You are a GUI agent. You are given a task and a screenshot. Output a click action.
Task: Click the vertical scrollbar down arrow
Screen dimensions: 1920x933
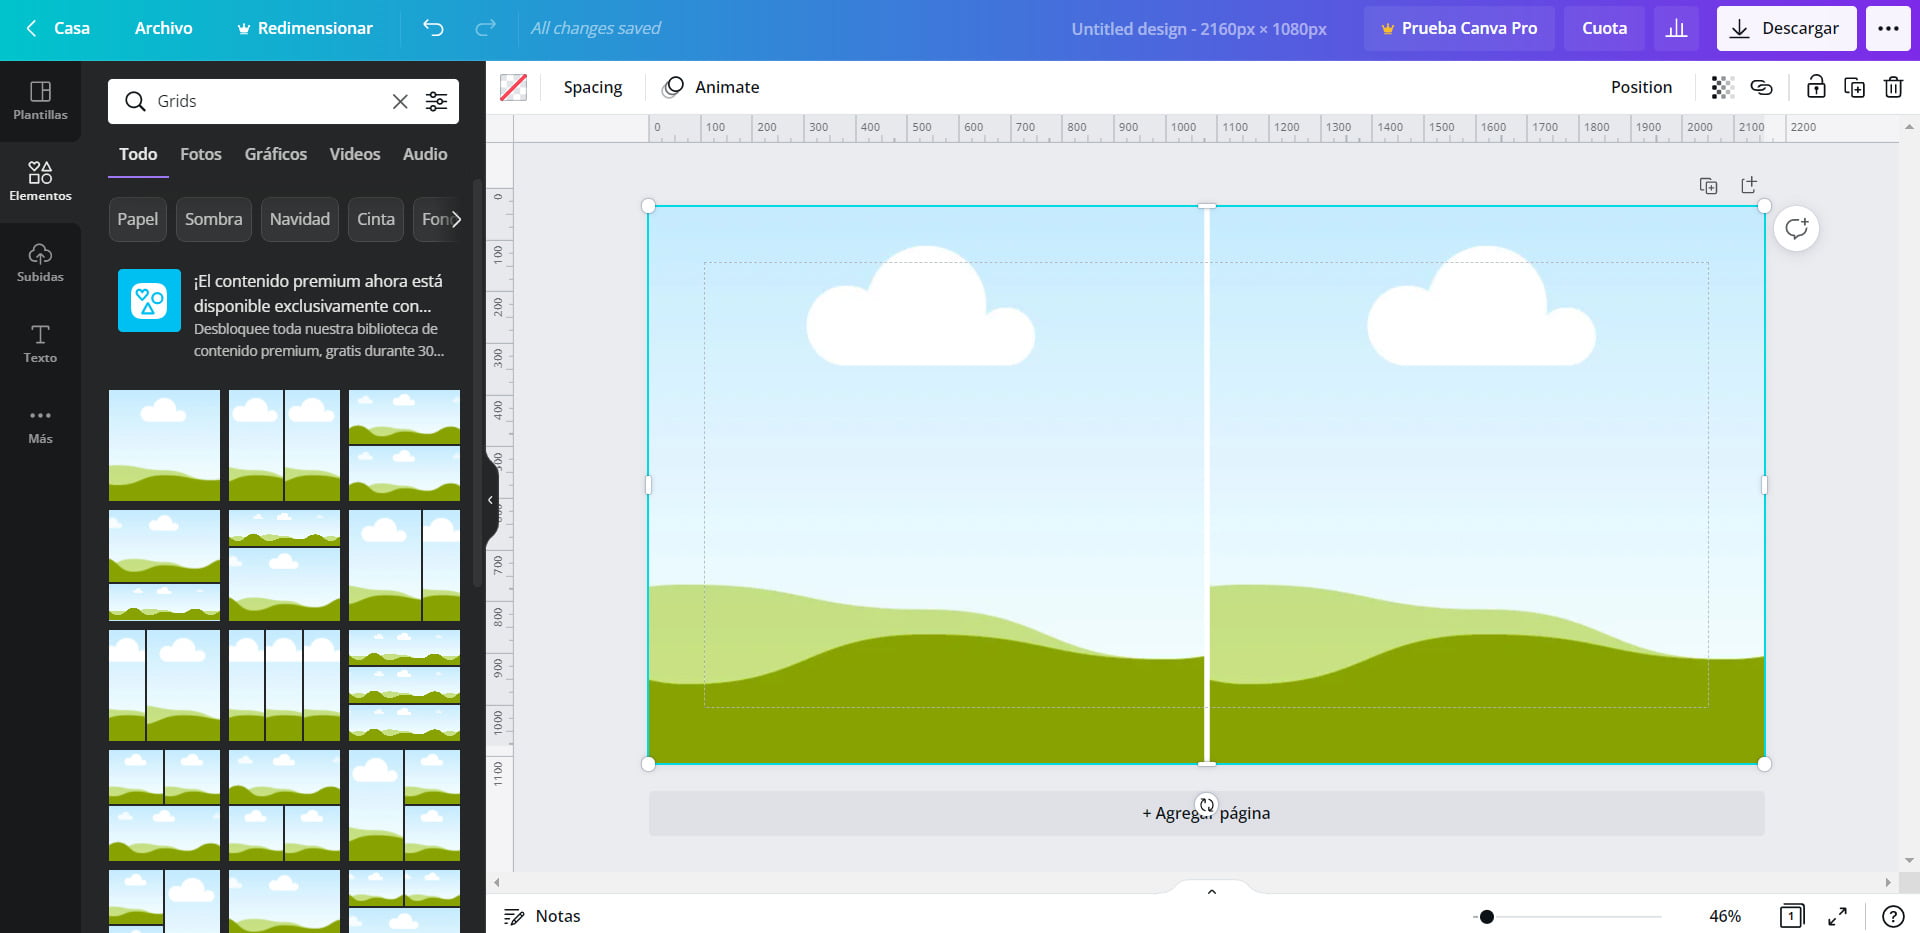click(1909, 860)
